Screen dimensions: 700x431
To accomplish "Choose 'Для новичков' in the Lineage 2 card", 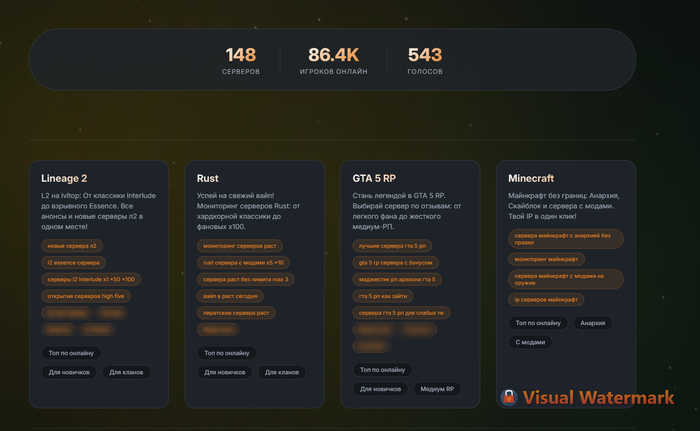I will tap(69, 372).
